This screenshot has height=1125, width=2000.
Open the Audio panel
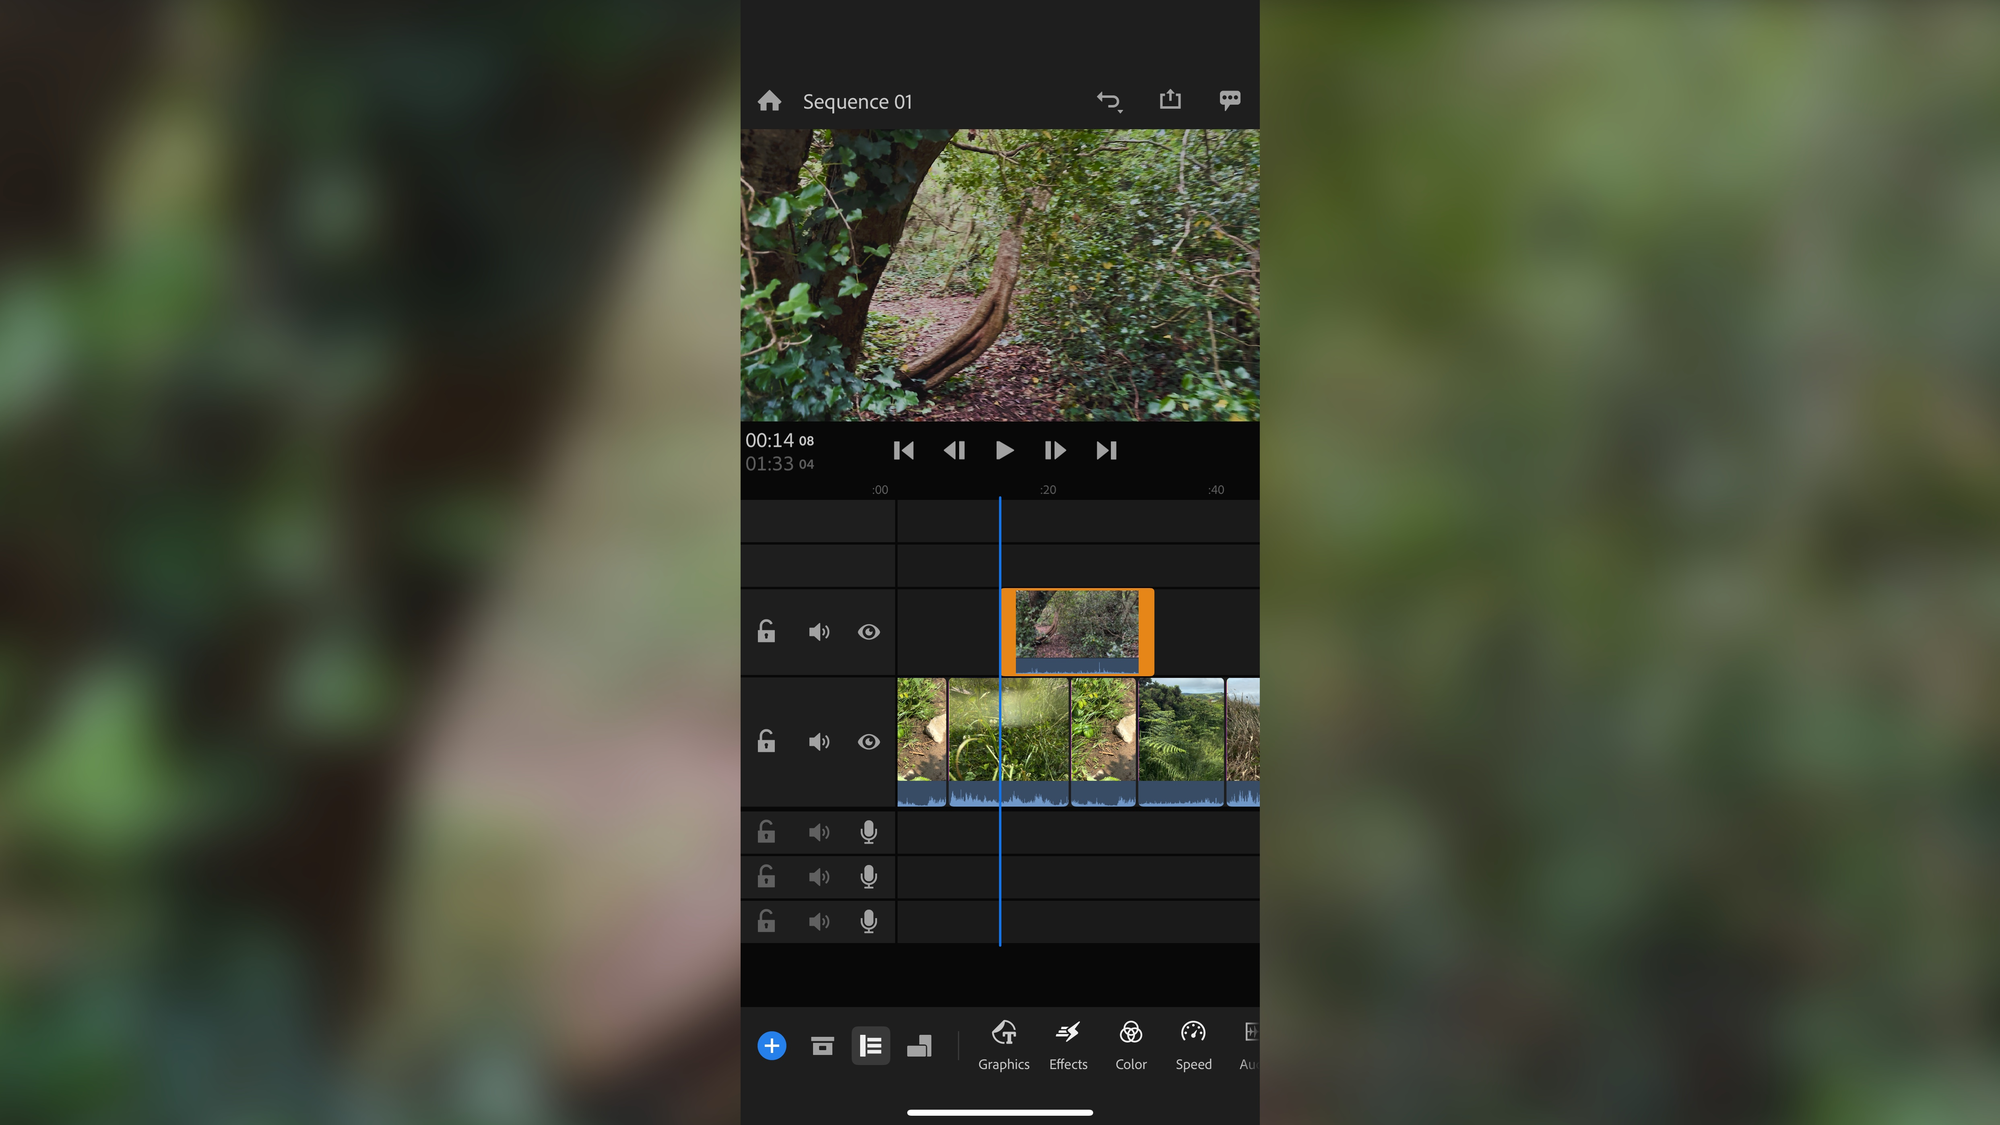point(1249,1045)
